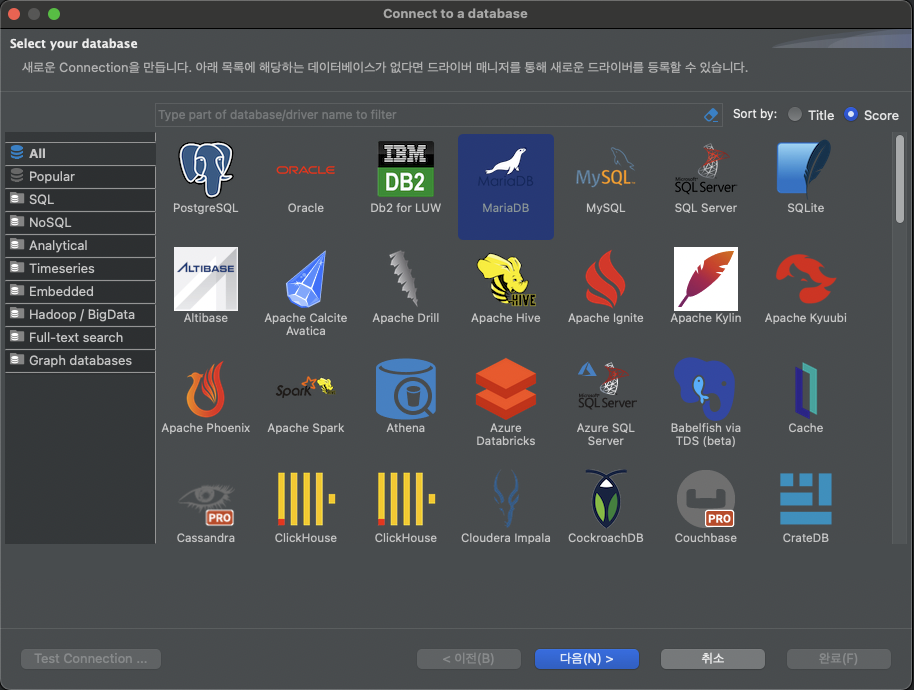The width and height of the screenshot is (914, 690).
Task: Filter by the SQL category
Action: click(x=80, y=199)
